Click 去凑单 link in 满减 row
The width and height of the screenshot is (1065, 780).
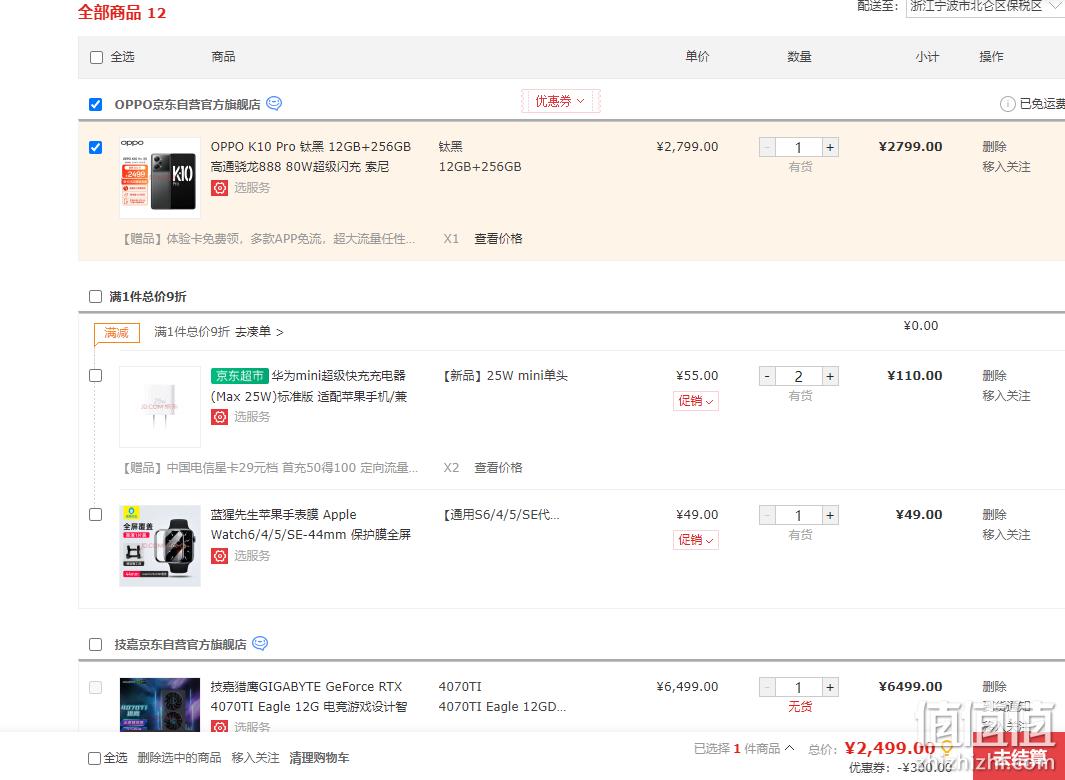[259, 332]
